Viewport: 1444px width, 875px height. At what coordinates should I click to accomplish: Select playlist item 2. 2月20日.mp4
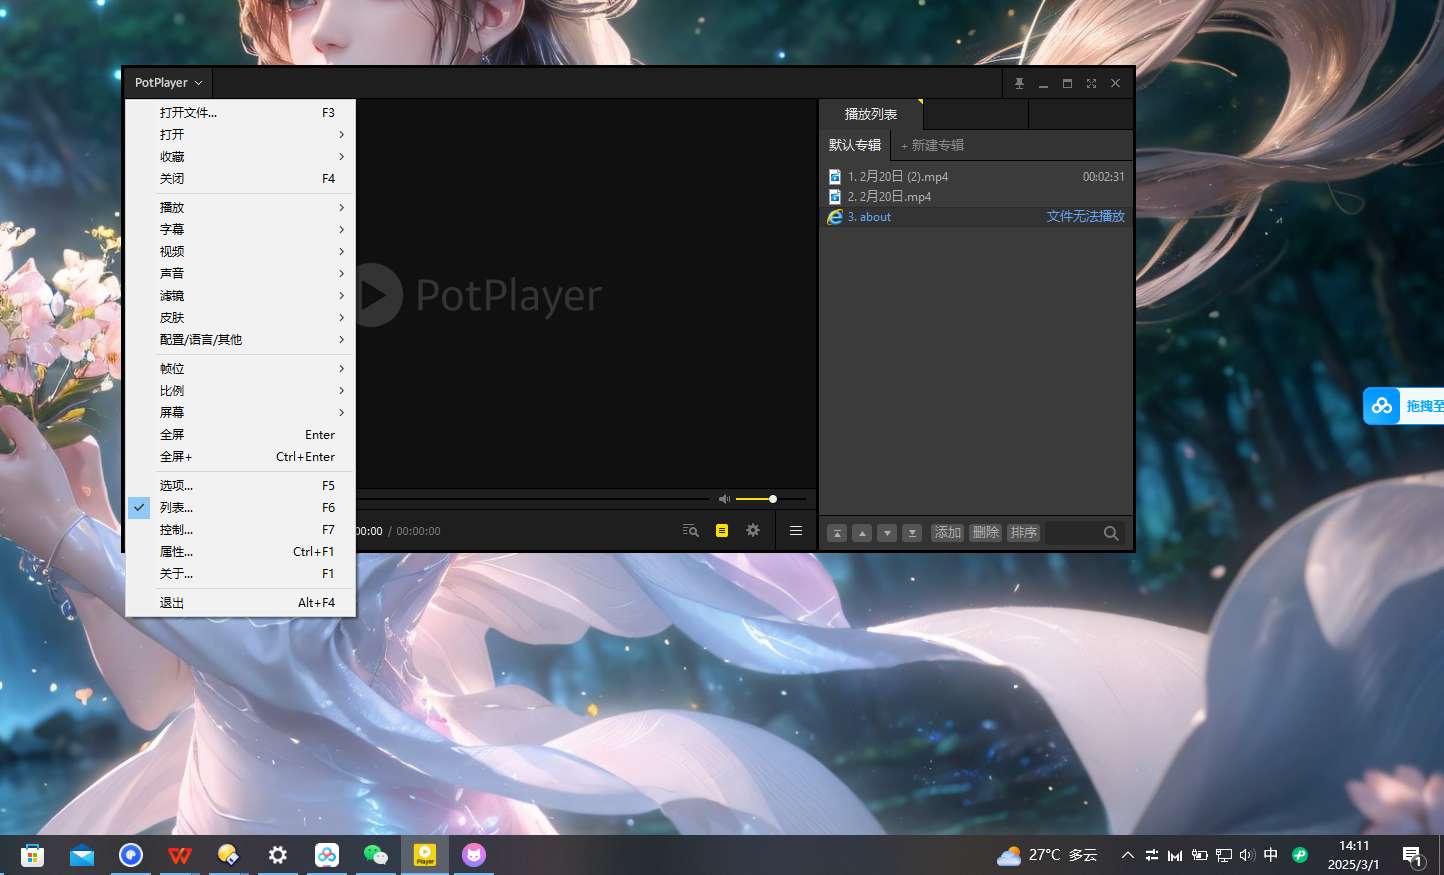[x=976, y=196]
